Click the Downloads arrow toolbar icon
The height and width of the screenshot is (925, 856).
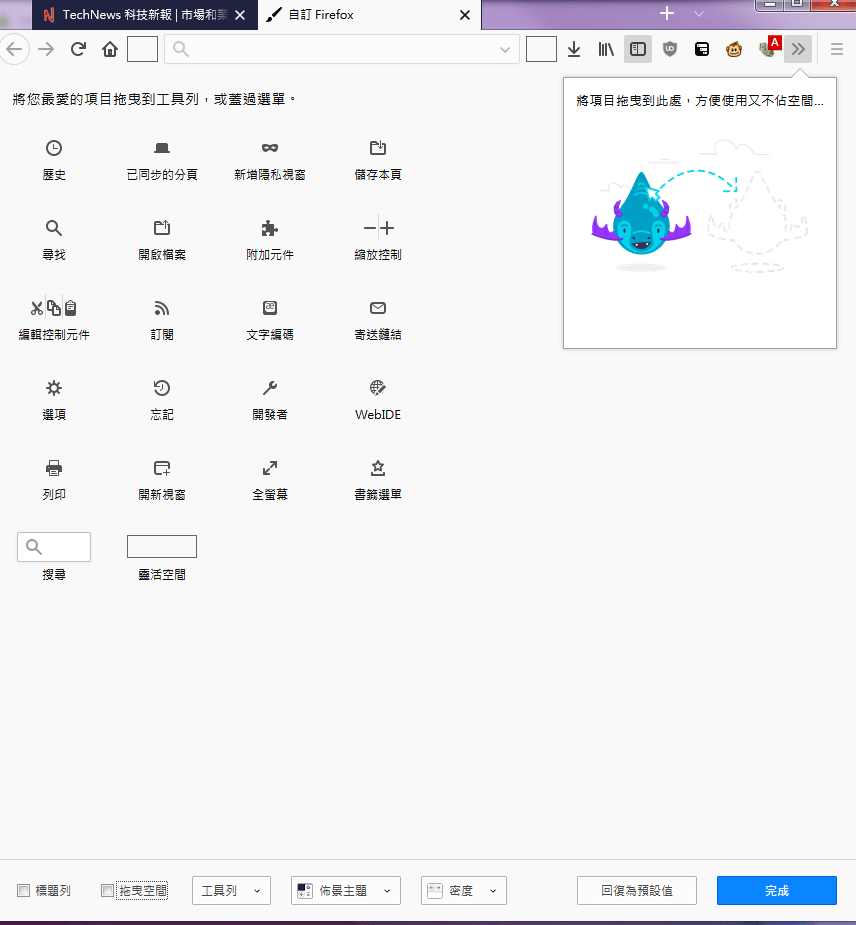tap(574, 50)
